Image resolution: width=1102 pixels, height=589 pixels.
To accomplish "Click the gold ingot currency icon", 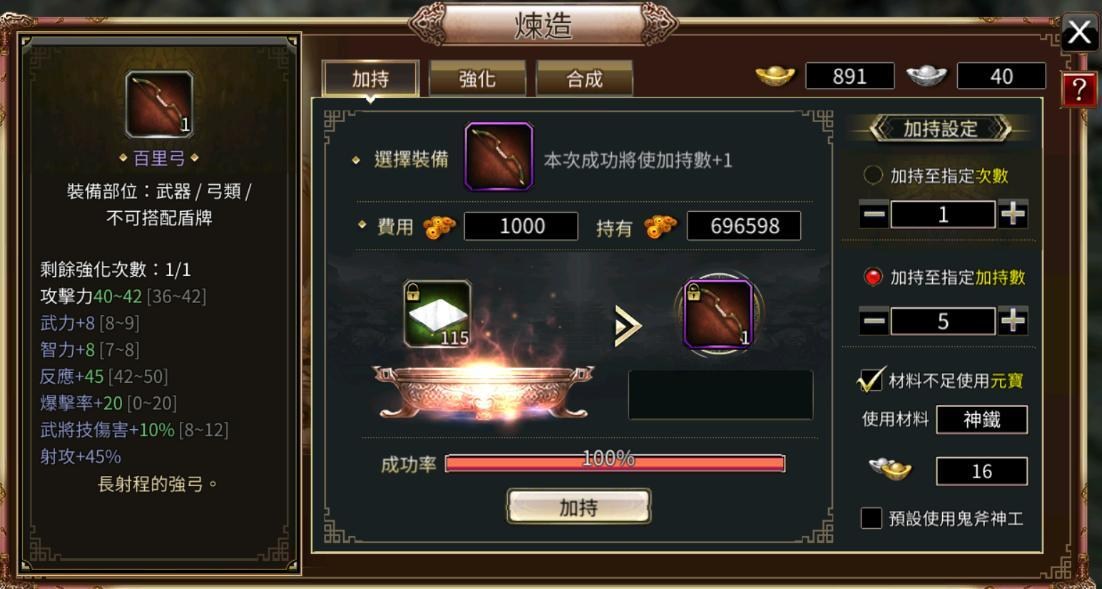I will [775, 75].
